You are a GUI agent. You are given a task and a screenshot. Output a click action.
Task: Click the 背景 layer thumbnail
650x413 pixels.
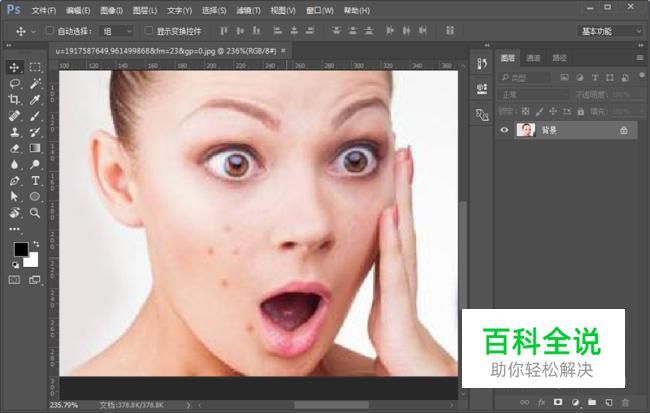tap(525, 130)
